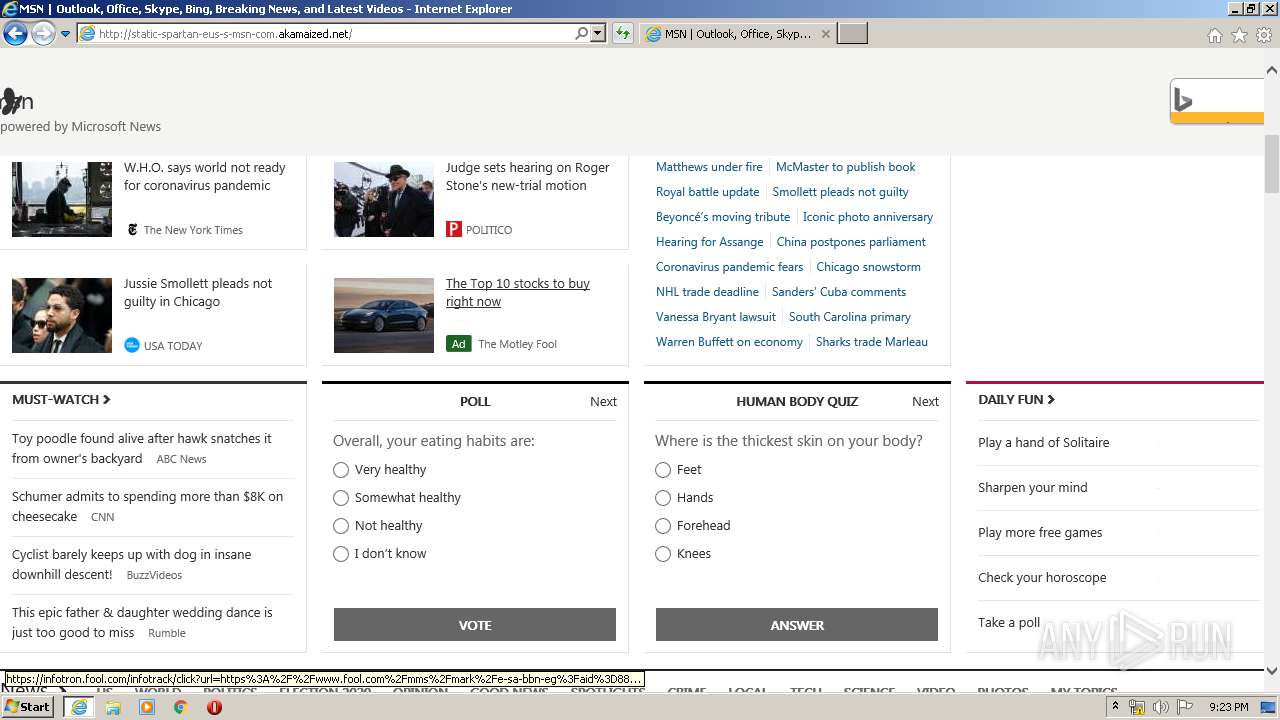Viewport: 1280px width, 720px height.
Task: Open Matthews under fire trending link
Action: pos(709,167)
